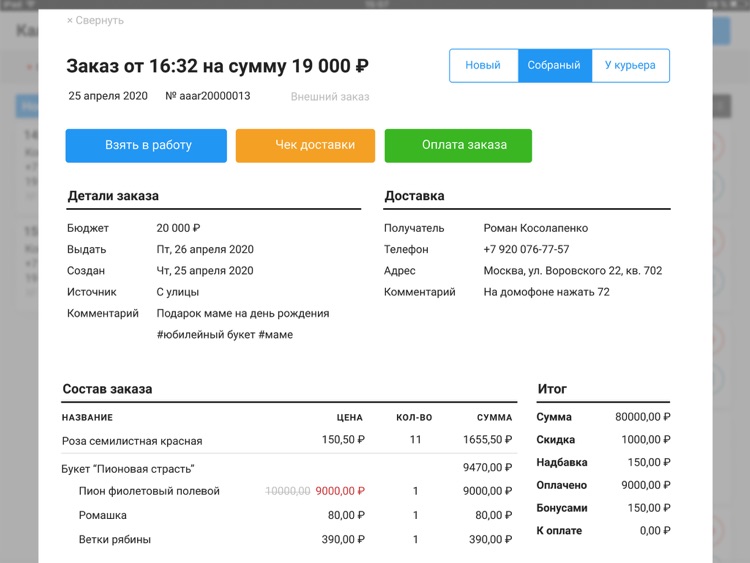Viewport: 750px width, 563px height.
Task: Click the Внешний заказ label
Action: click(330, 97)
